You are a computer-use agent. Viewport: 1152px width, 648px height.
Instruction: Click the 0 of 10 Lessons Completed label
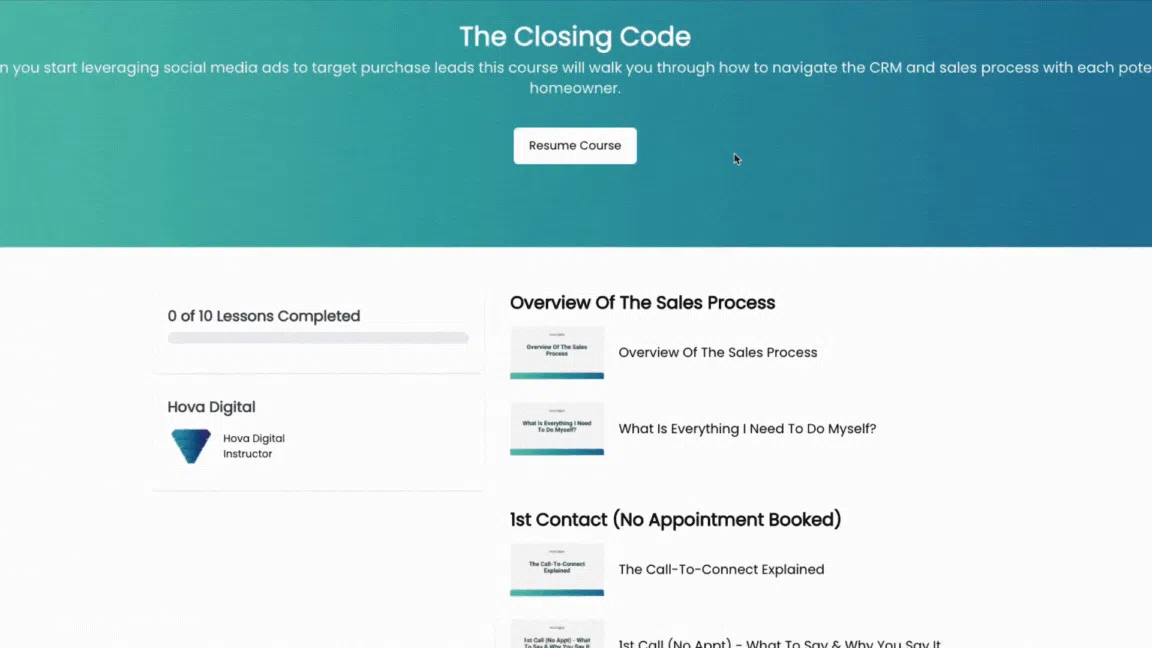tap(264, 316)
